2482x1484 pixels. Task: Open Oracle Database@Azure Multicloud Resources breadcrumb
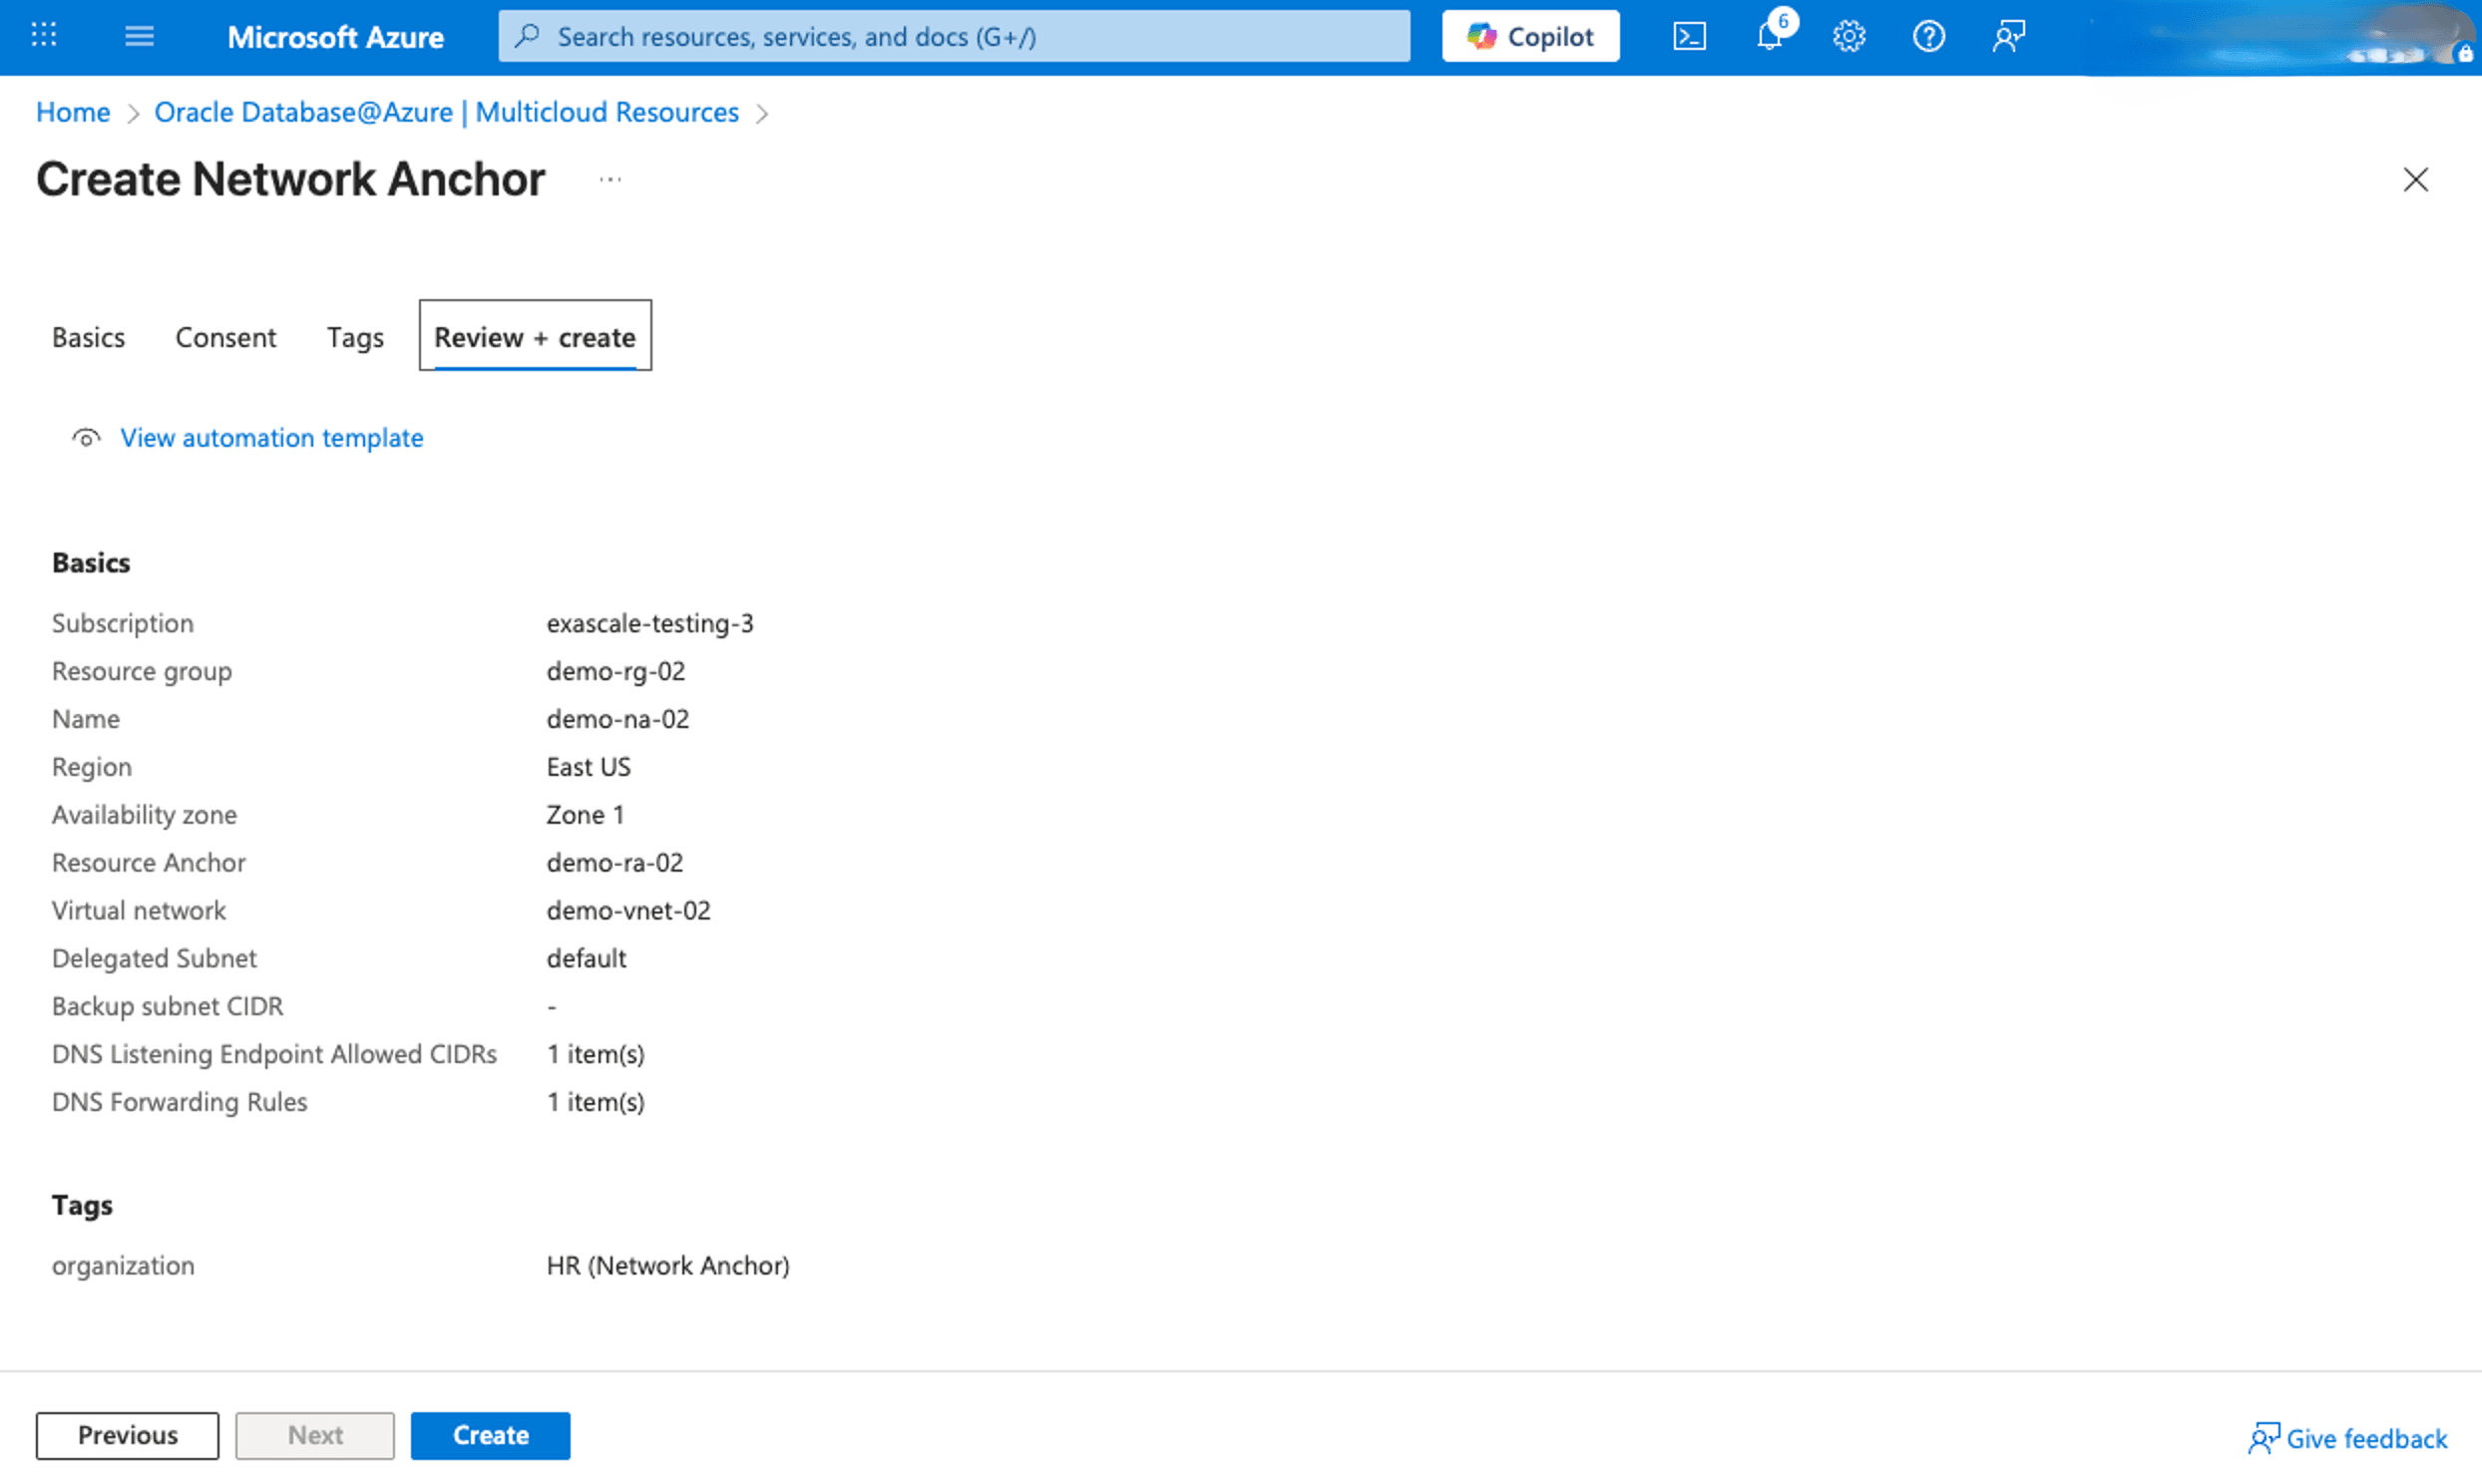coord(446,112)
